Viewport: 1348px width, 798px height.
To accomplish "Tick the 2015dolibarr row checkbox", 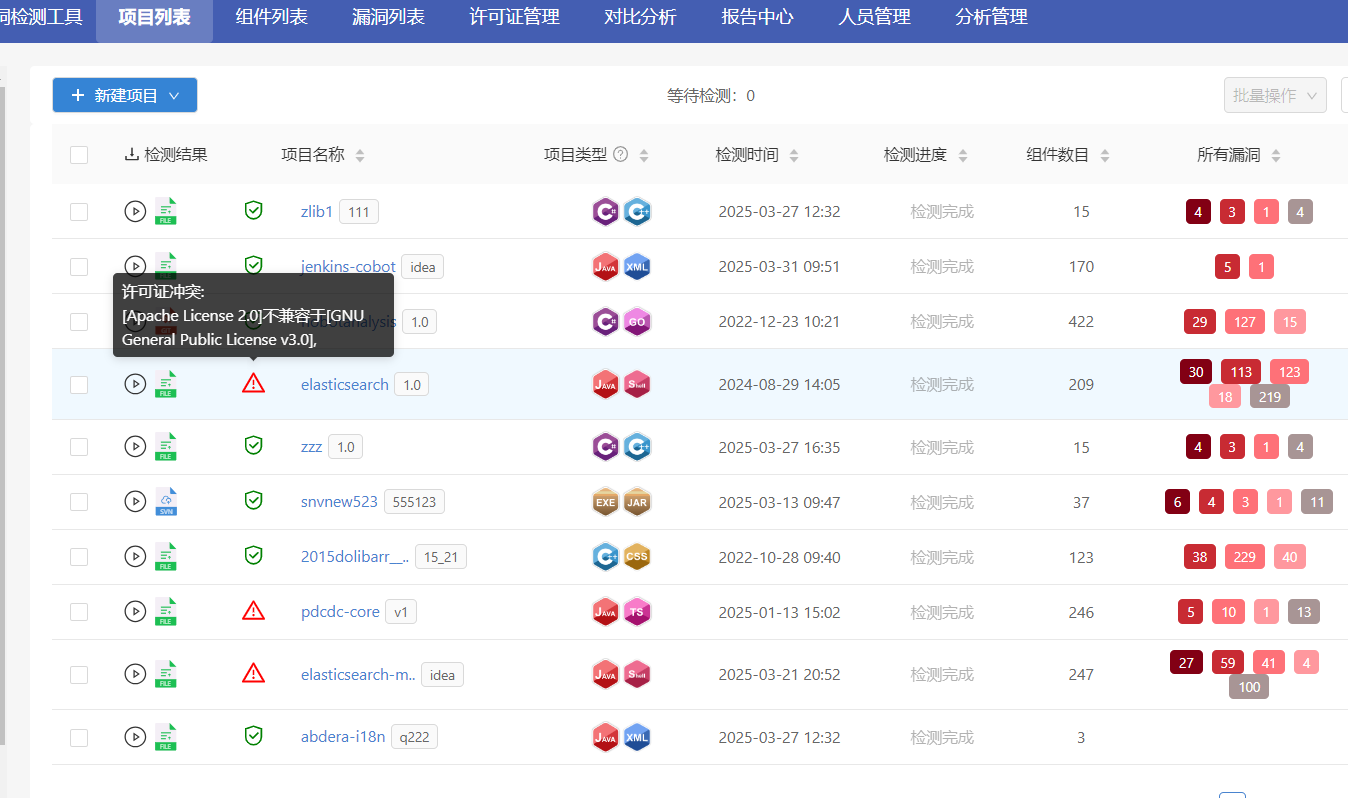I will (x=79, y=556).
